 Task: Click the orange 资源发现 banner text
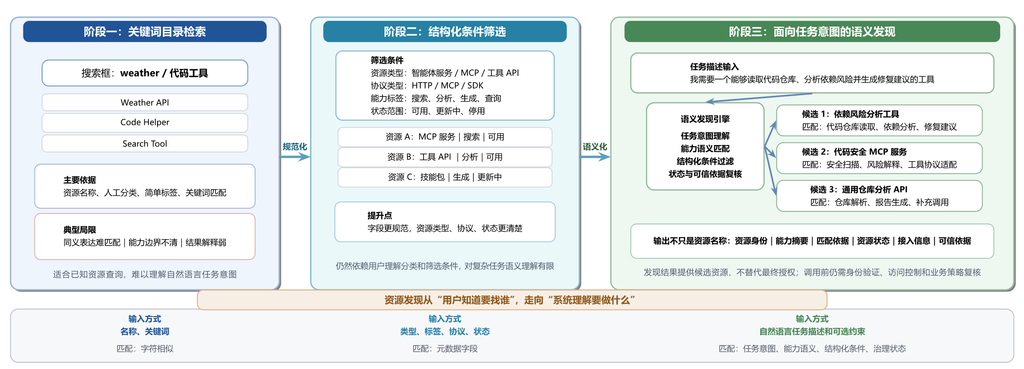[x=511, y=300]
